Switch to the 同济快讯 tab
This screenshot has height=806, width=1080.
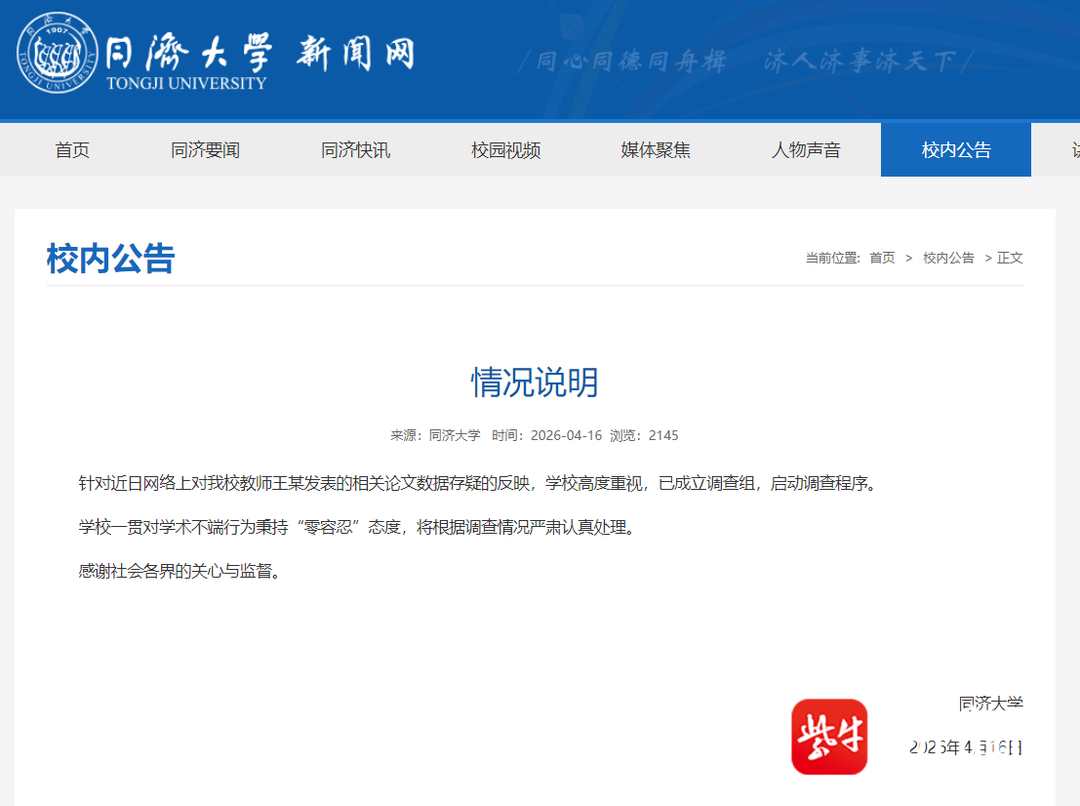pyautogui.click(x=355, y=150)
